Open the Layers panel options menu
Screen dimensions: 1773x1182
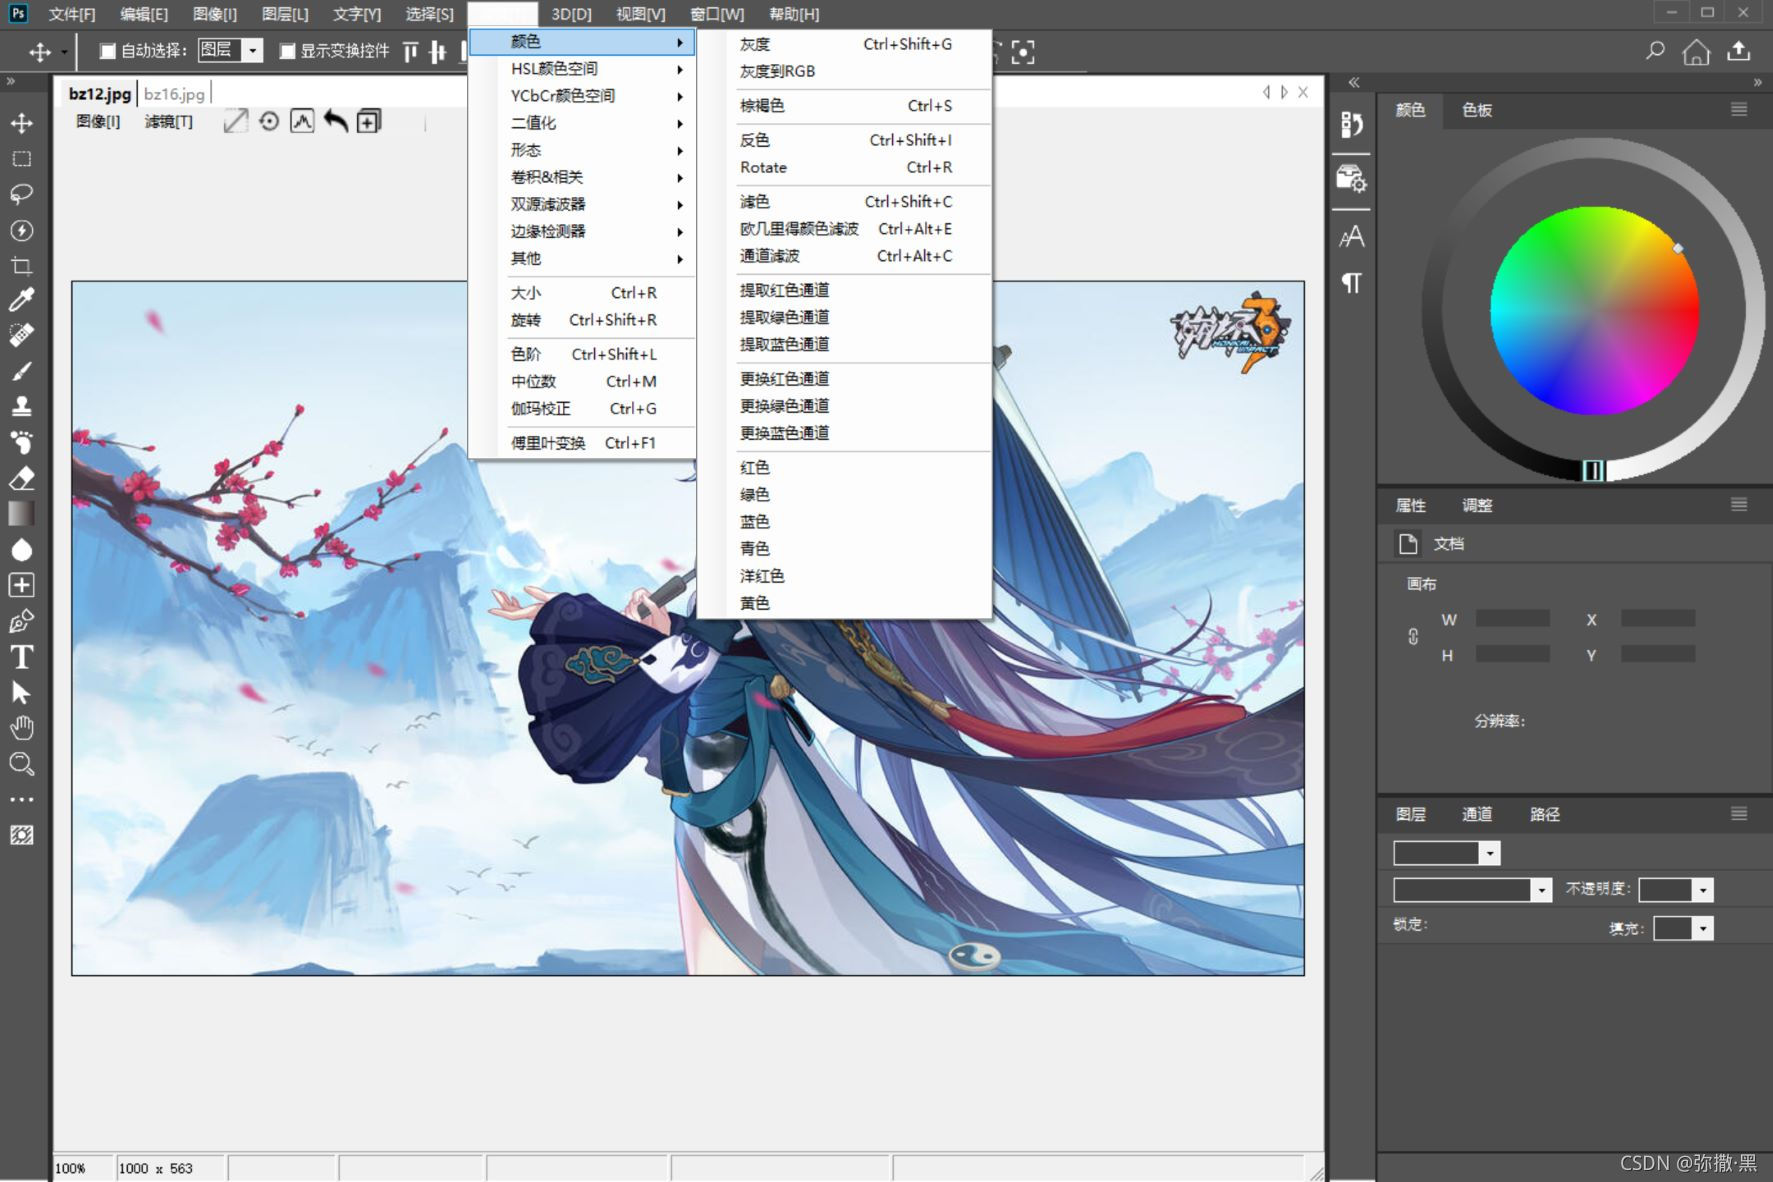pyautogui.click(x=1739, y=814)
